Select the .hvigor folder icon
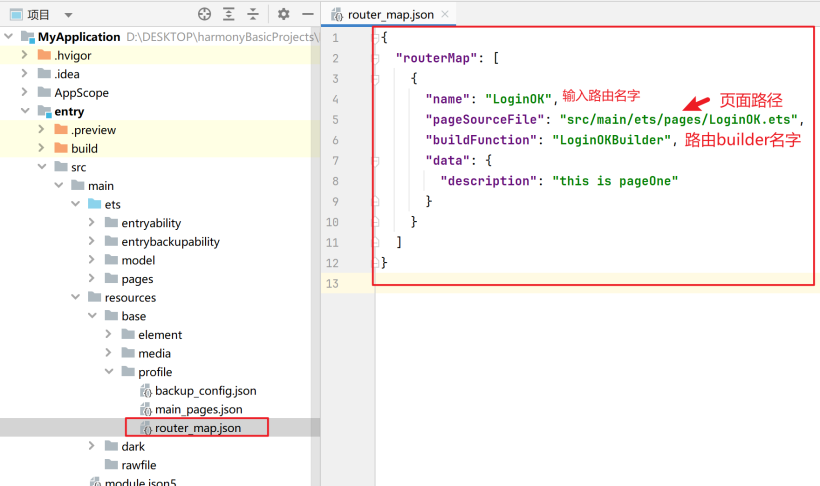This screenshot has width=820, height=486. coord(44,55)
